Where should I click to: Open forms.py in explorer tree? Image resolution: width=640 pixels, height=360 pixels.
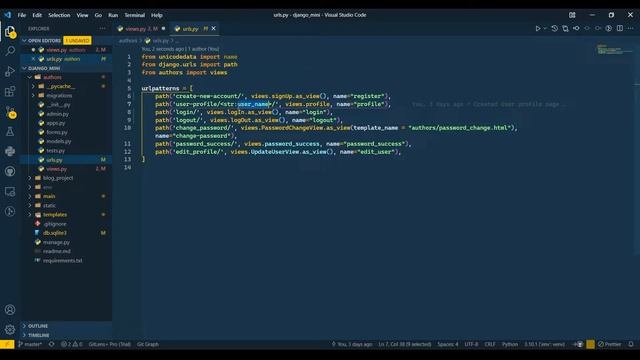(66, 132)
